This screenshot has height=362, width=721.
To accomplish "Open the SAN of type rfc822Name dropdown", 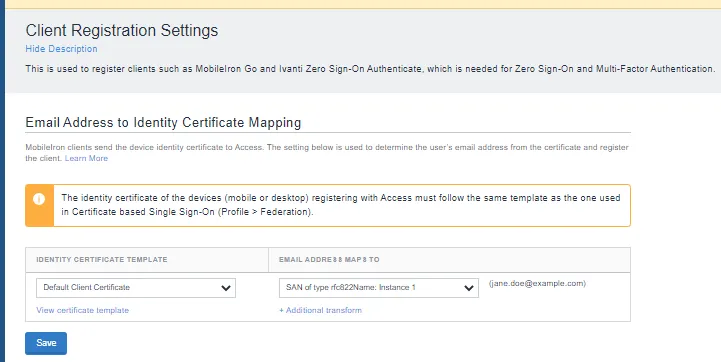I will pos(378,287).
